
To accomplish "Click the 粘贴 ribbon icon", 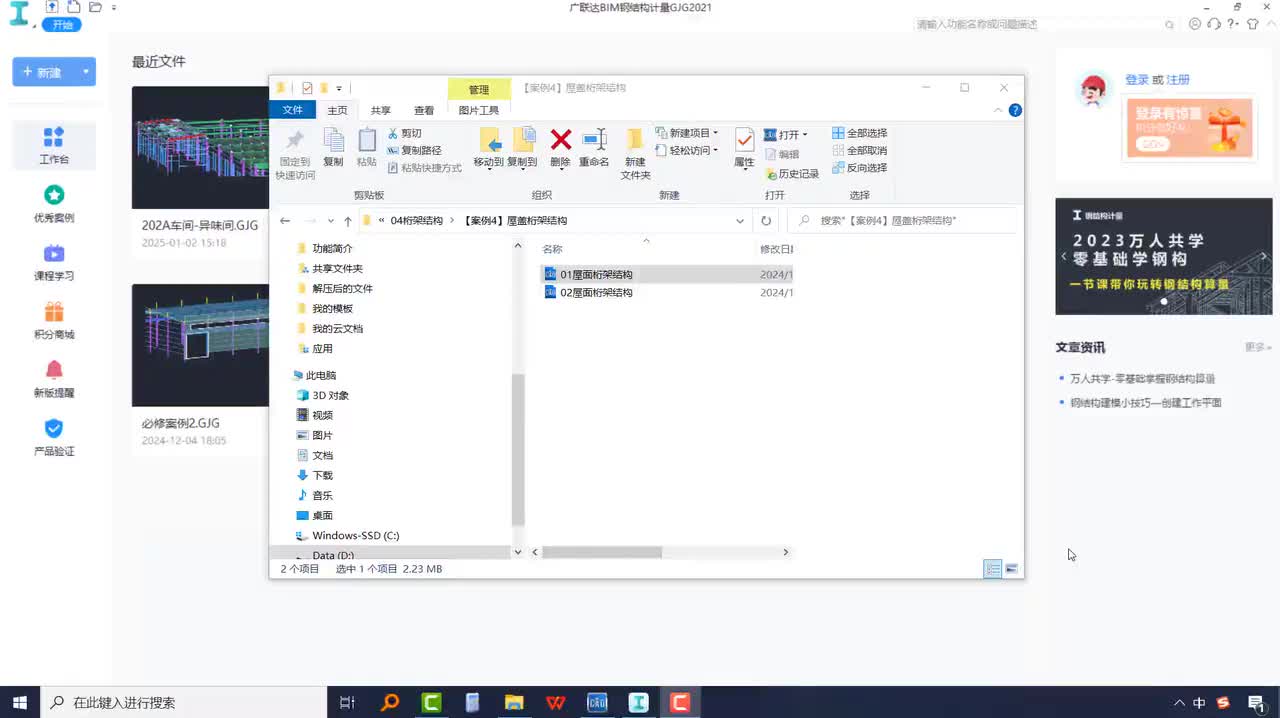I will (x=367, y=140).
